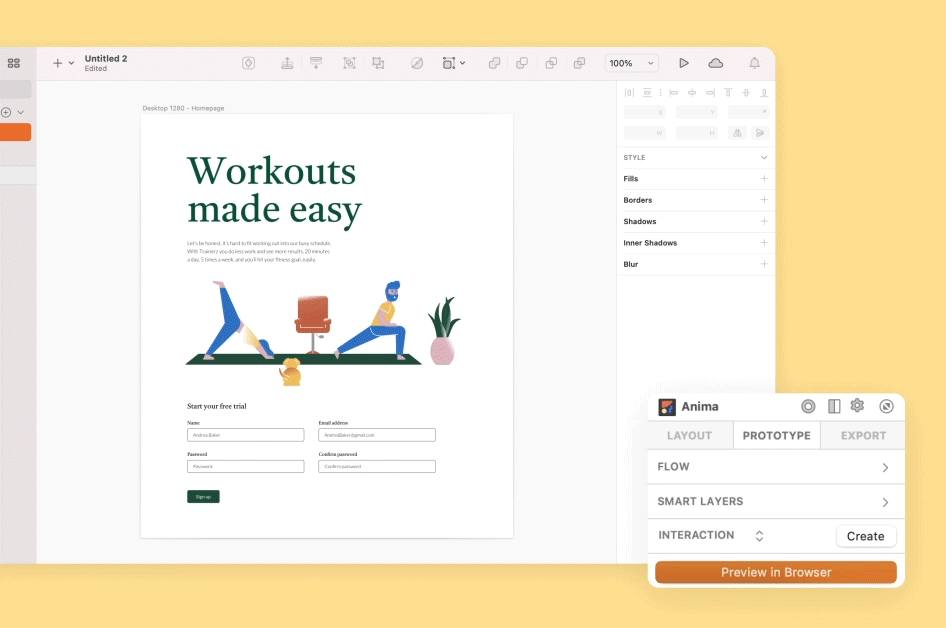Click the components grid view icon
The image size is (946, 628).
pos(14,63)
